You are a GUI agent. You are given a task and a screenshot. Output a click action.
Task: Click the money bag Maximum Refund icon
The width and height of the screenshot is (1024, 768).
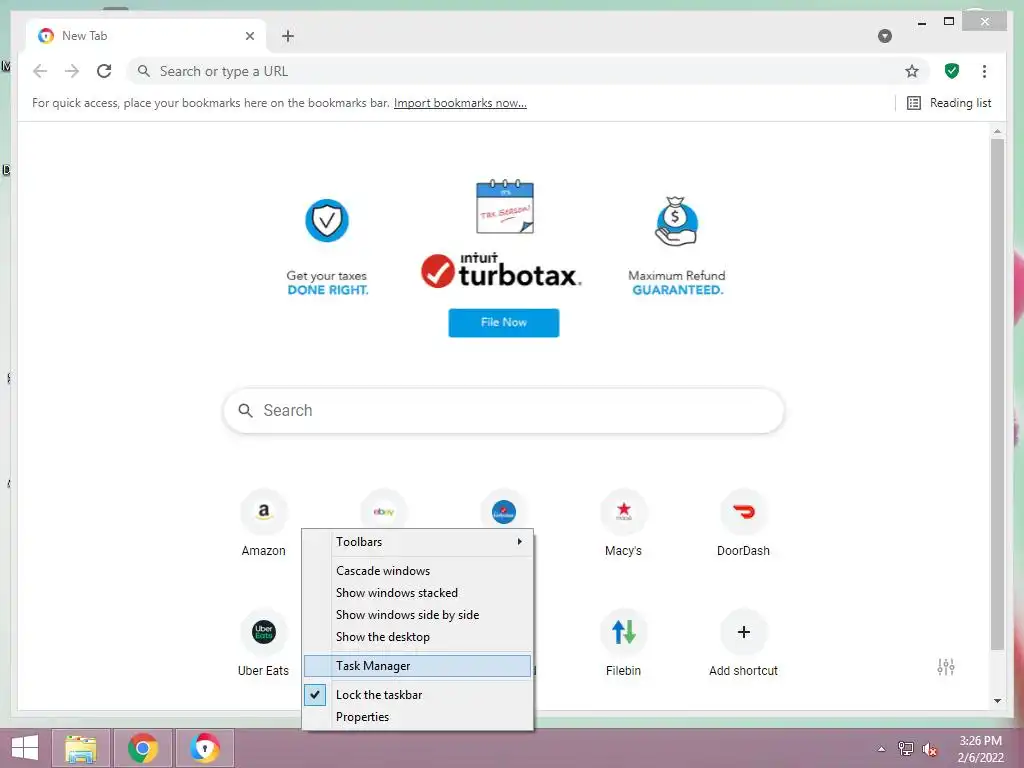coord(677,221)
